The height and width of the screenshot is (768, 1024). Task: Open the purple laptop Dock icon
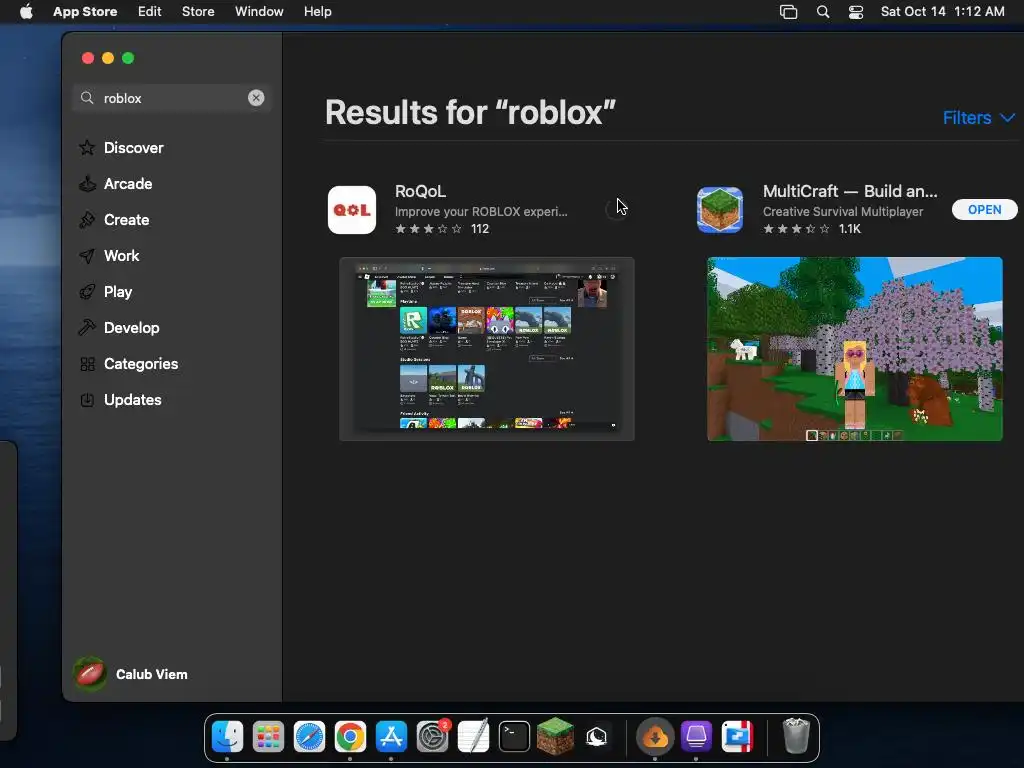[x=696, y=737]
